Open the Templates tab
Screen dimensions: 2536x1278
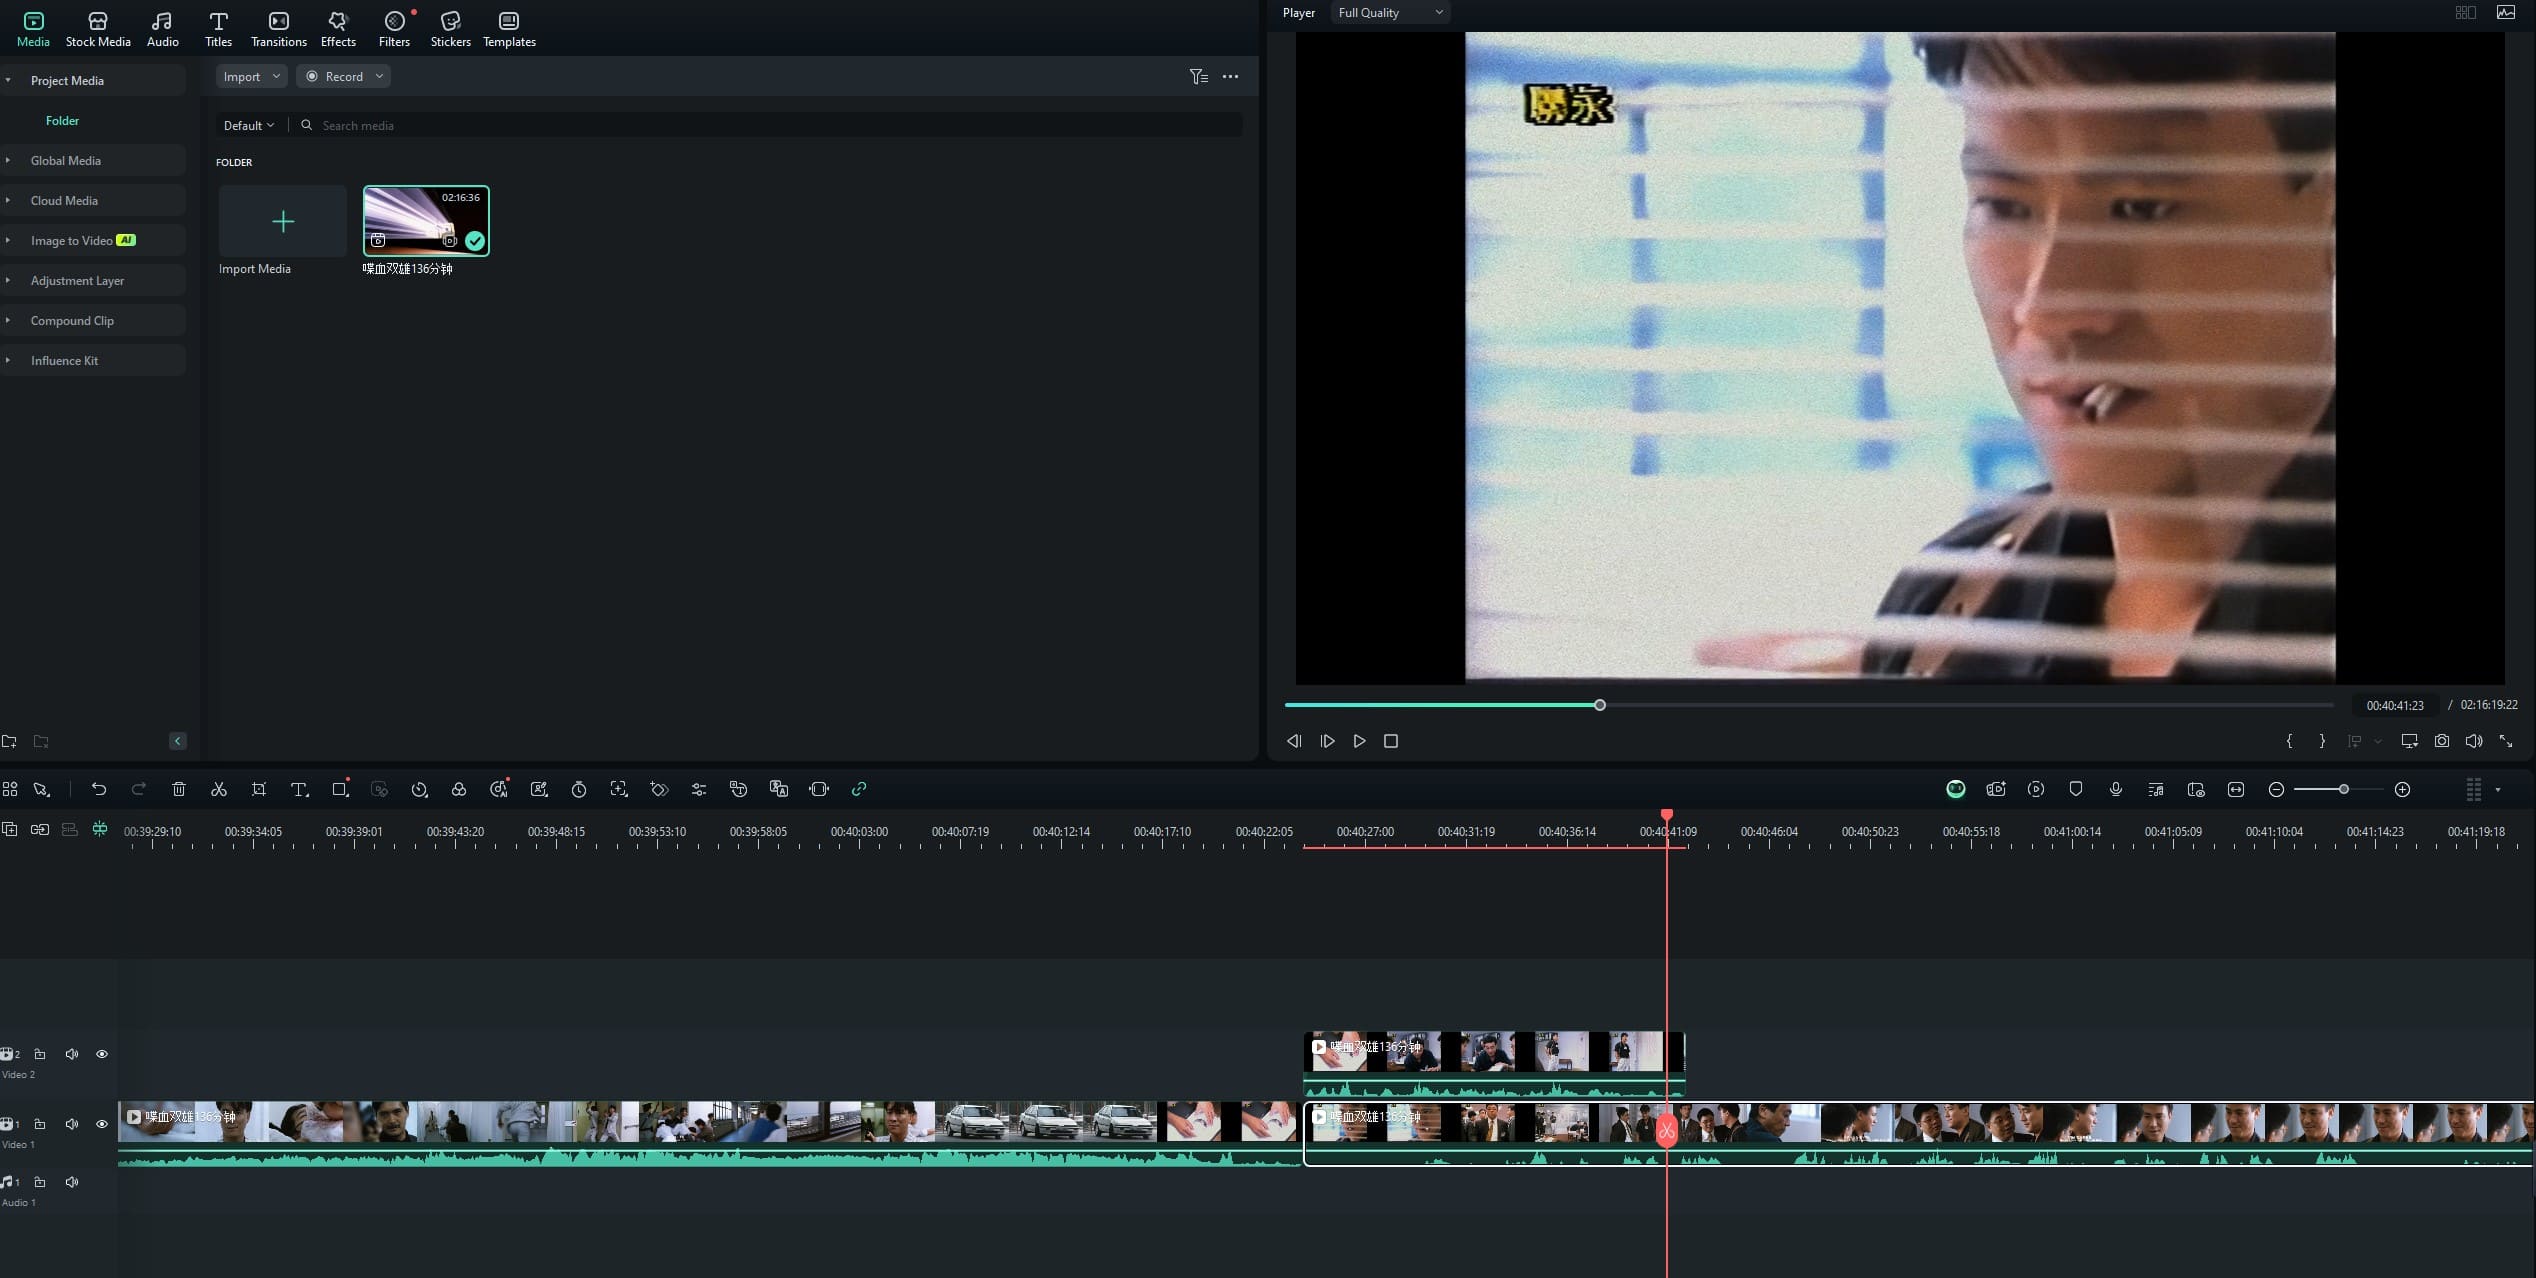[x=508, y=27]
